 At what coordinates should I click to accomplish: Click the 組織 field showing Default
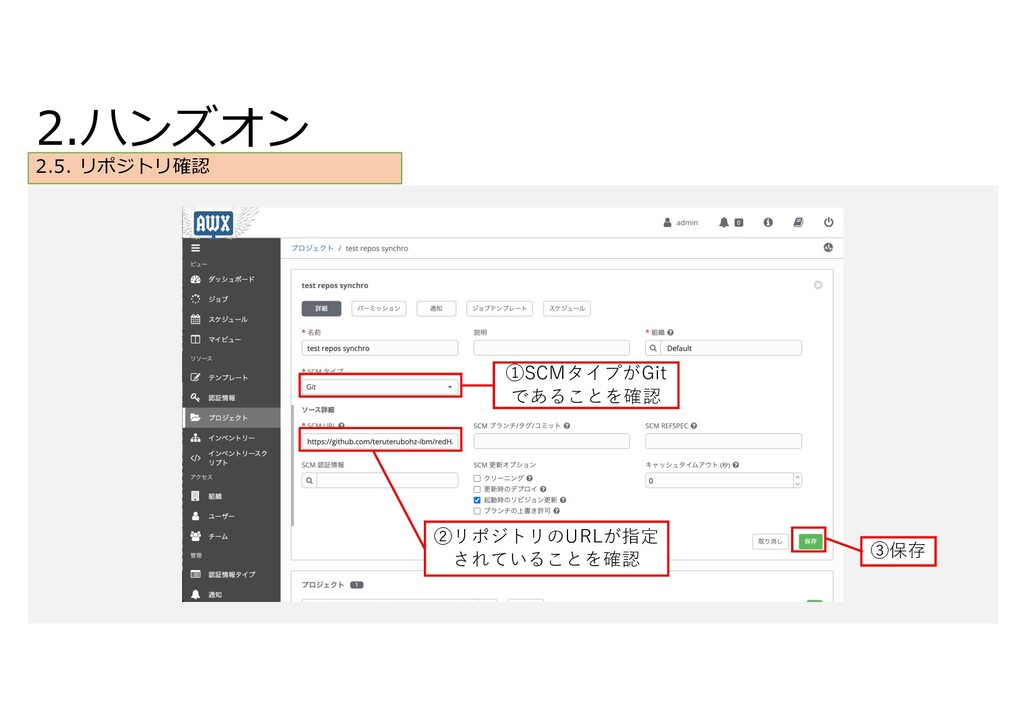tap(731, 348)
